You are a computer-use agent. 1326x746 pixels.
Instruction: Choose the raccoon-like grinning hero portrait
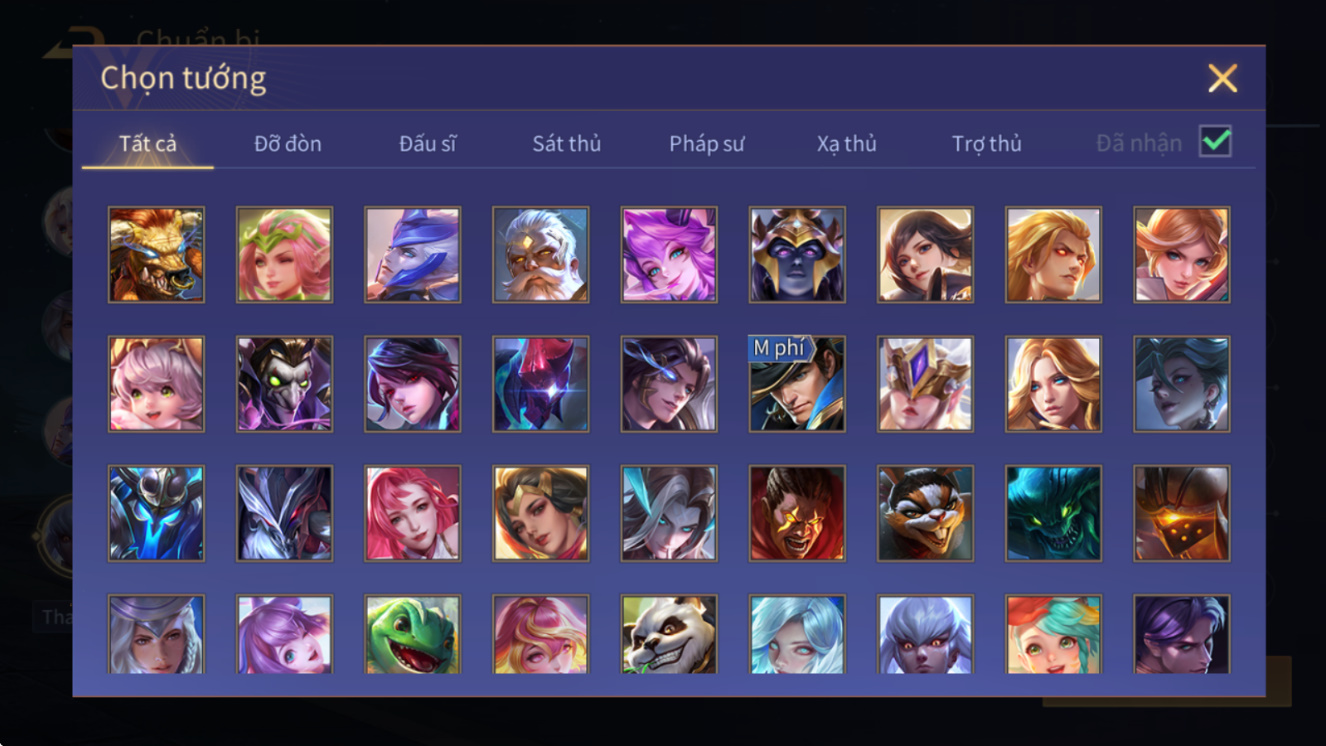925,513
